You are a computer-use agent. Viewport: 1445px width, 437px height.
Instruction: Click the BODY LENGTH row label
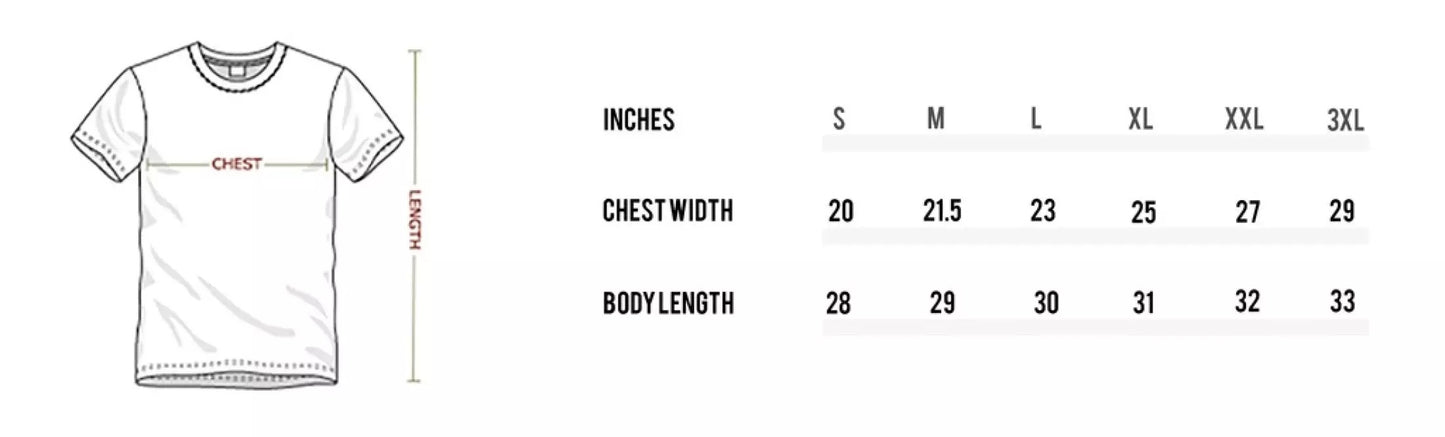coord(668,302)
